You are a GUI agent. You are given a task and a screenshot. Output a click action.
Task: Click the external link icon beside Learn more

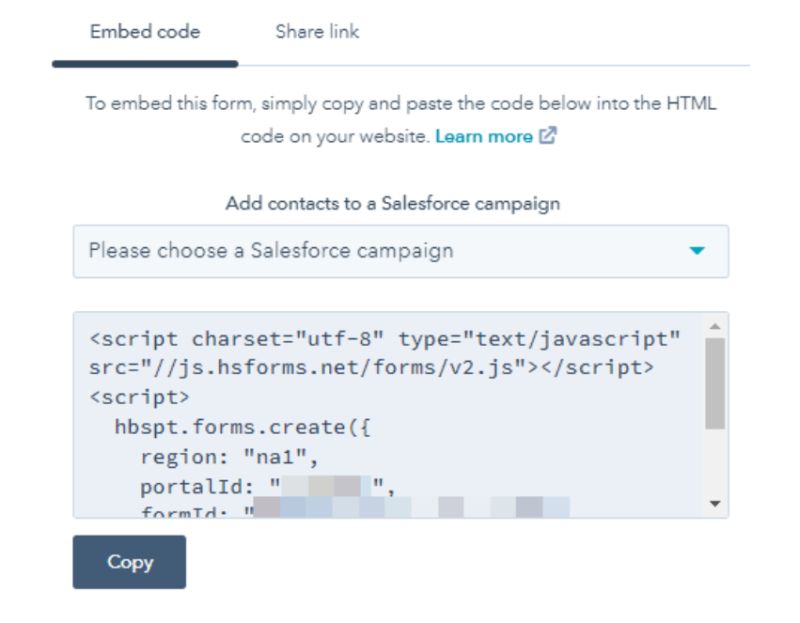coord(547,137)
